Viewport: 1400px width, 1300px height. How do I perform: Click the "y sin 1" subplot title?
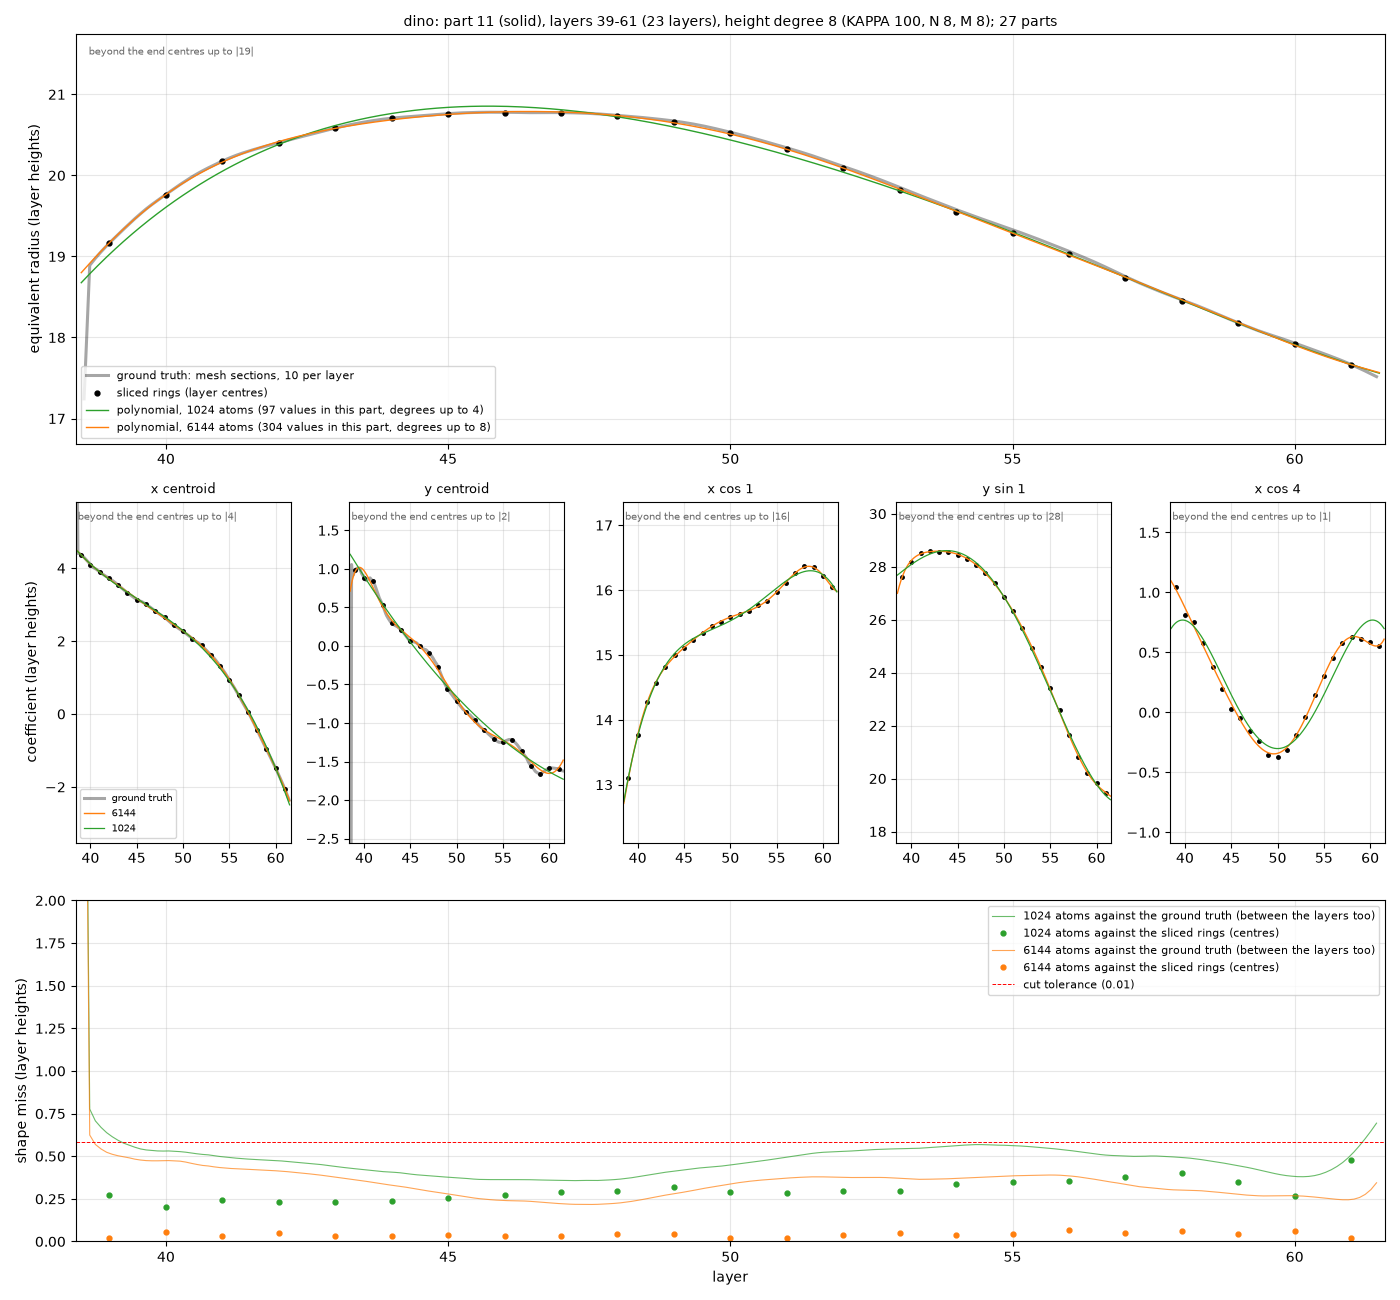pos(1004,489)
